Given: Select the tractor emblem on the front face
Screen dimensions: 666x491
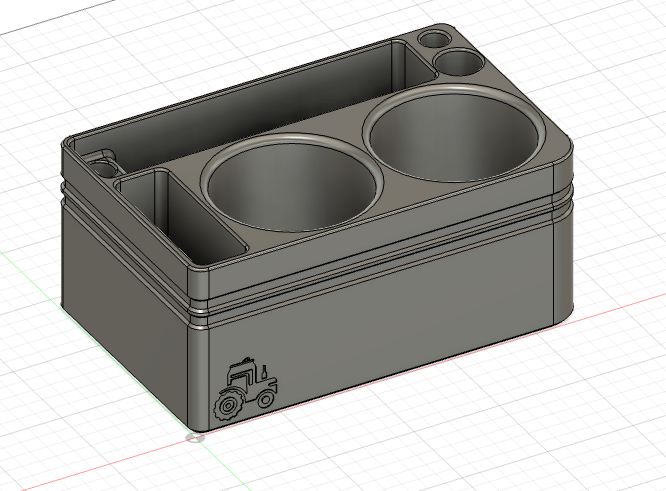Looking at the screenshot, I should click(245, 387).
